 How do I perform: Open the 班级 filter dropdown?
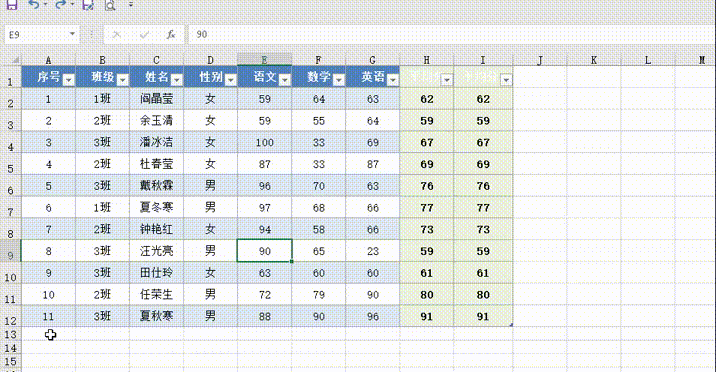pyautogui.click(x=122, y=80)
